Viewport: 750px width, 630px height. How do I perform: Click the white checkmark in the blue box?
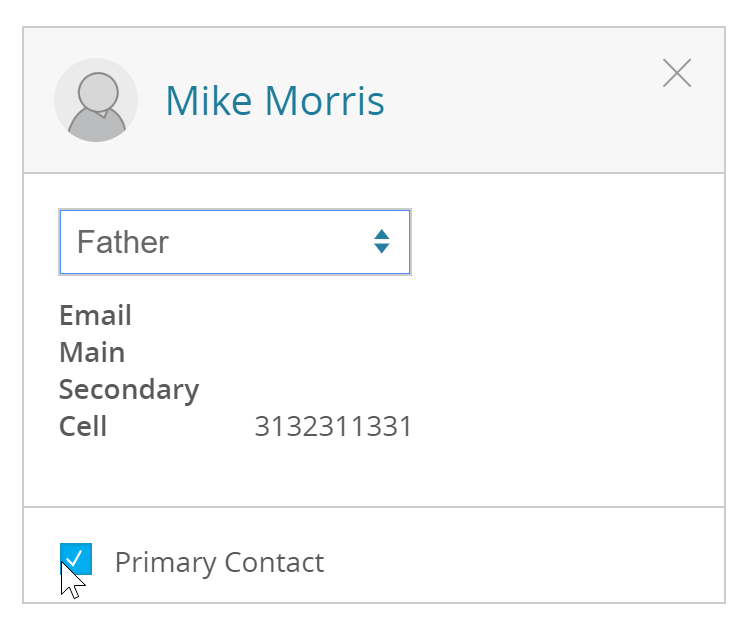pos(75,558)
